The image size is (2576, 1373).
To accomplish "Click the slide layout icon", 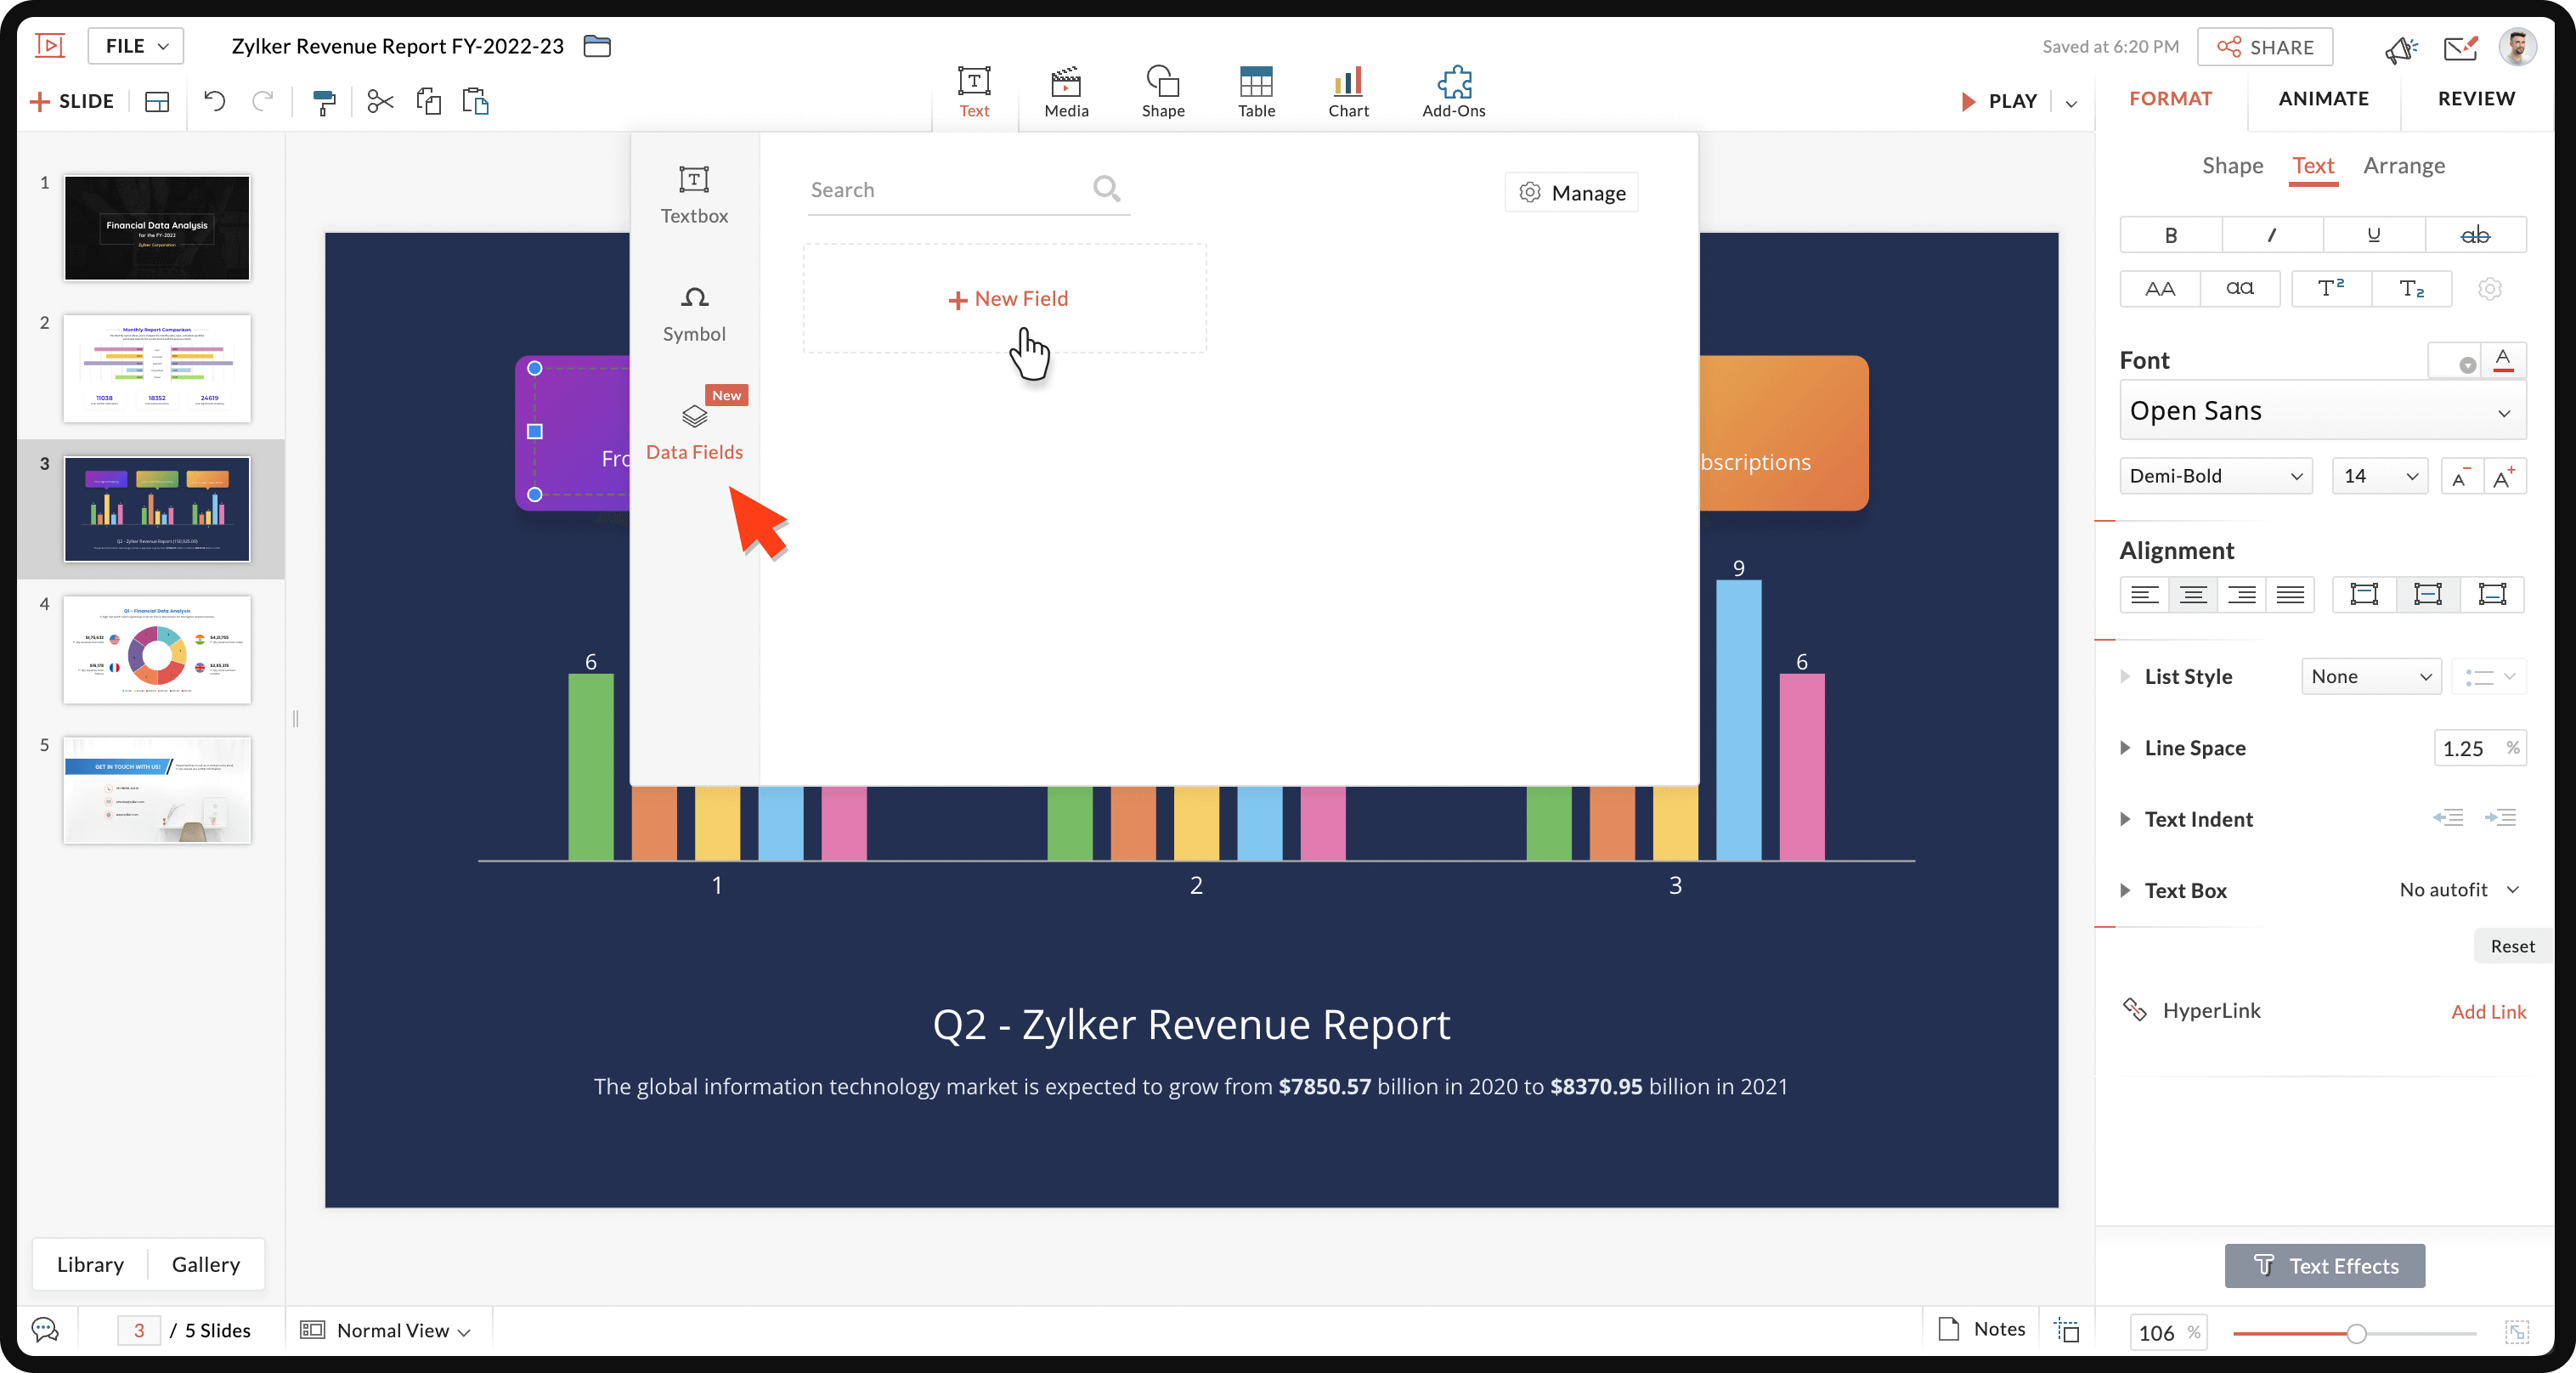I will click(x=157, y=101).
